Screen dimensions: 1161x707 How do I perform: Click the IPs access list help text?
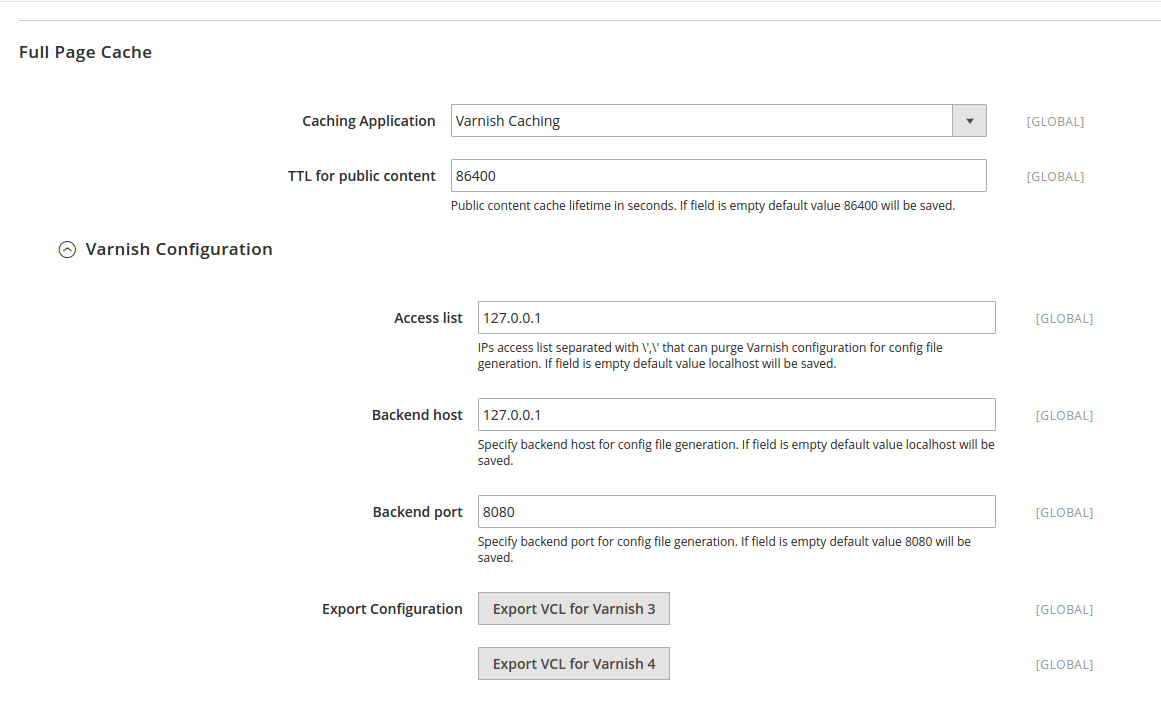[710, 355]
